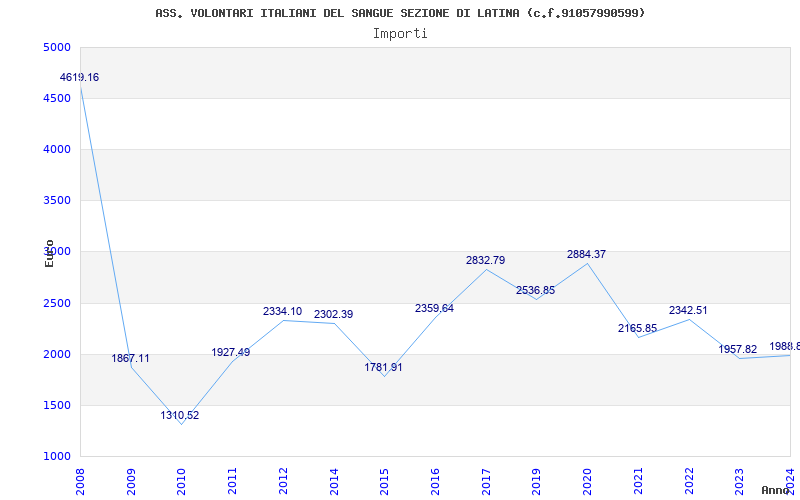Select the 2017 x-axis year label
Image resolution: width=800 pixels, height=500 pixels.
coord(486,480)
